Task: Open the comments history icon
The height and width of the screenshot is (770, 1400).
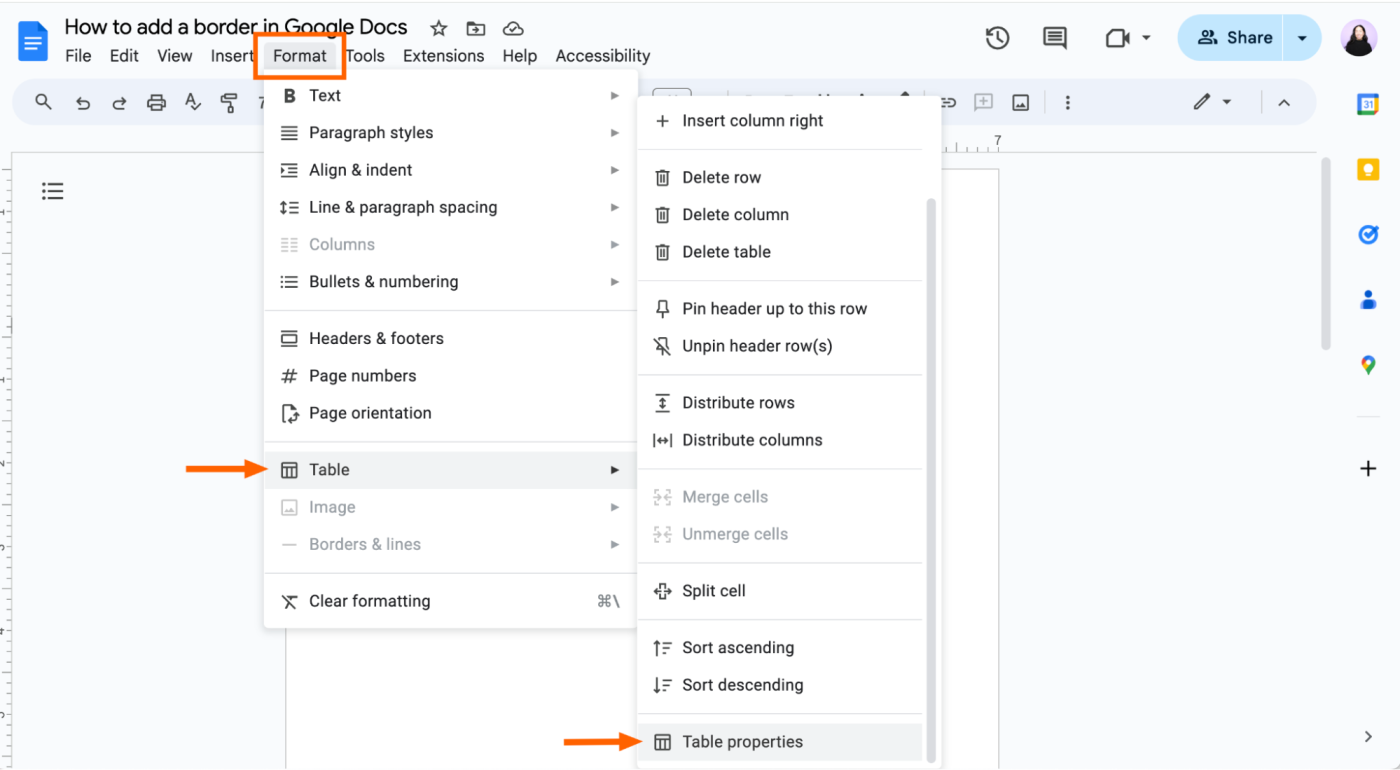Action: coord(1054,38)
